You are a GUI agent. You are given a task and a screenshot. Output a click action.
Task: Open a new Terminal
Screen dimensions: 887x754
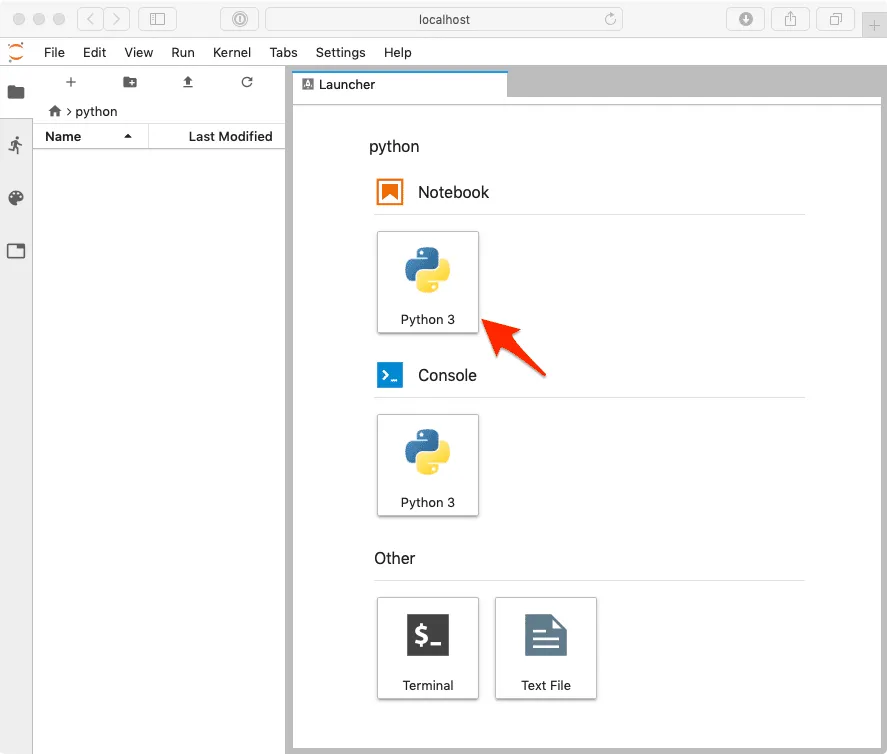tap(428, 648)
